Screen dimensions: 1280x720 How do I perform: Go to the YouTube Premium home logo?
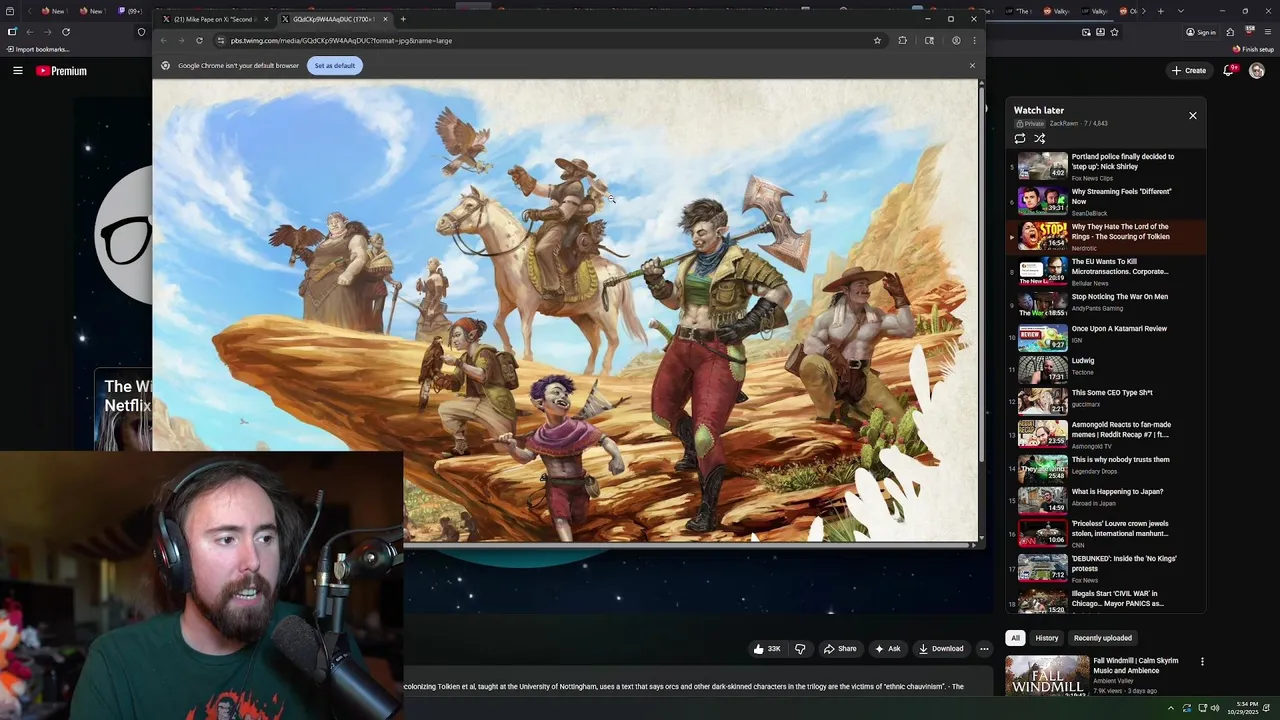(61, 71)
